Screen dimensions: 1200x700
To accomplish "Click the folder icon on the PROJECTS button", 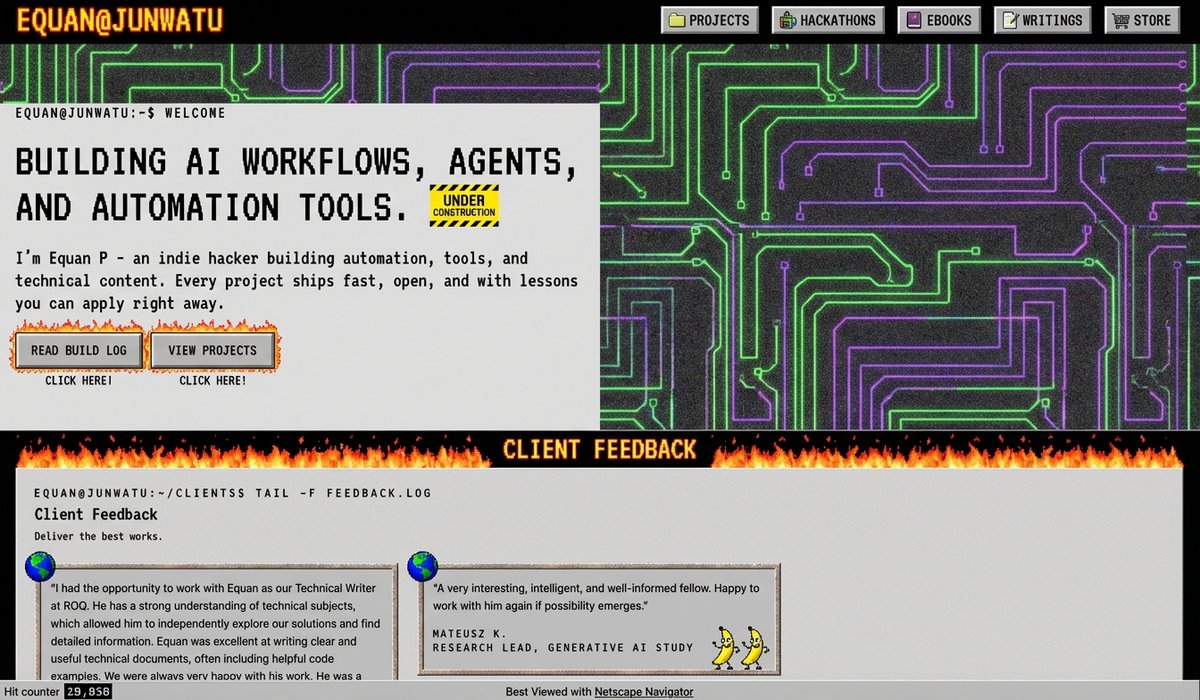I will point(678,19).
